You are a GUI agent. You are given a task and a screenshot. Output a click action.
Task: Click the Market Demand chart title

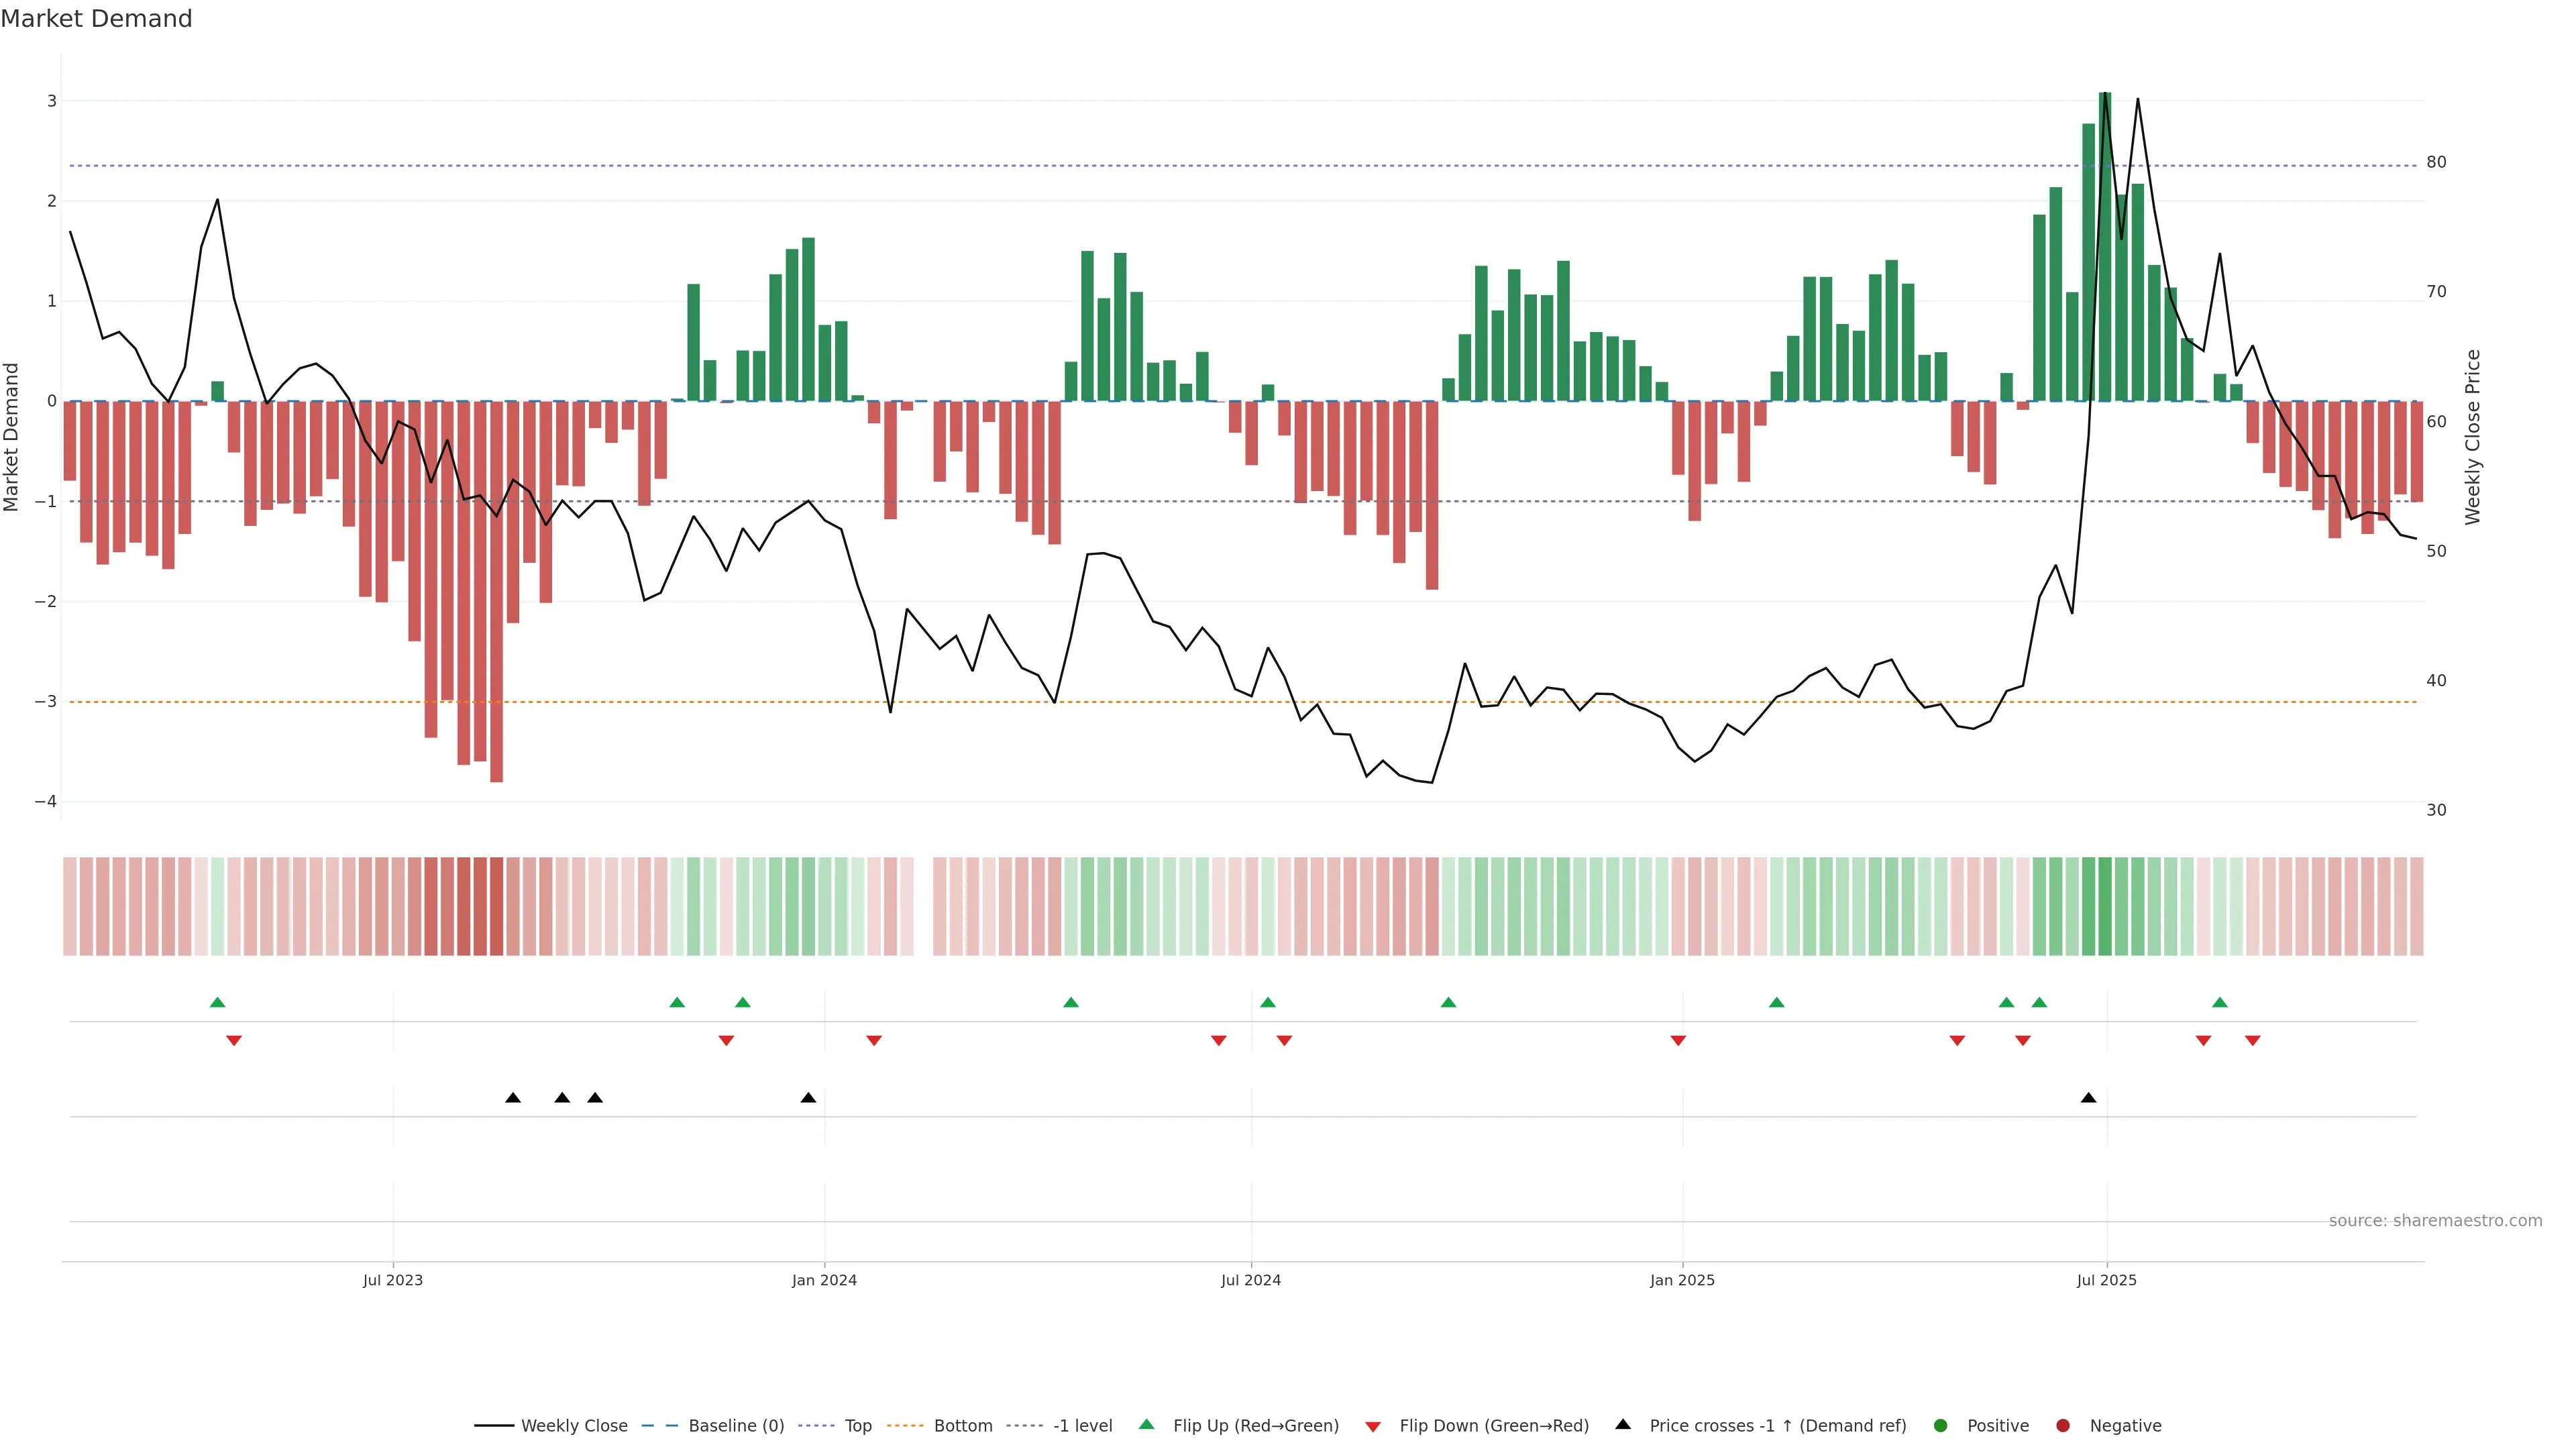[96, 19]
